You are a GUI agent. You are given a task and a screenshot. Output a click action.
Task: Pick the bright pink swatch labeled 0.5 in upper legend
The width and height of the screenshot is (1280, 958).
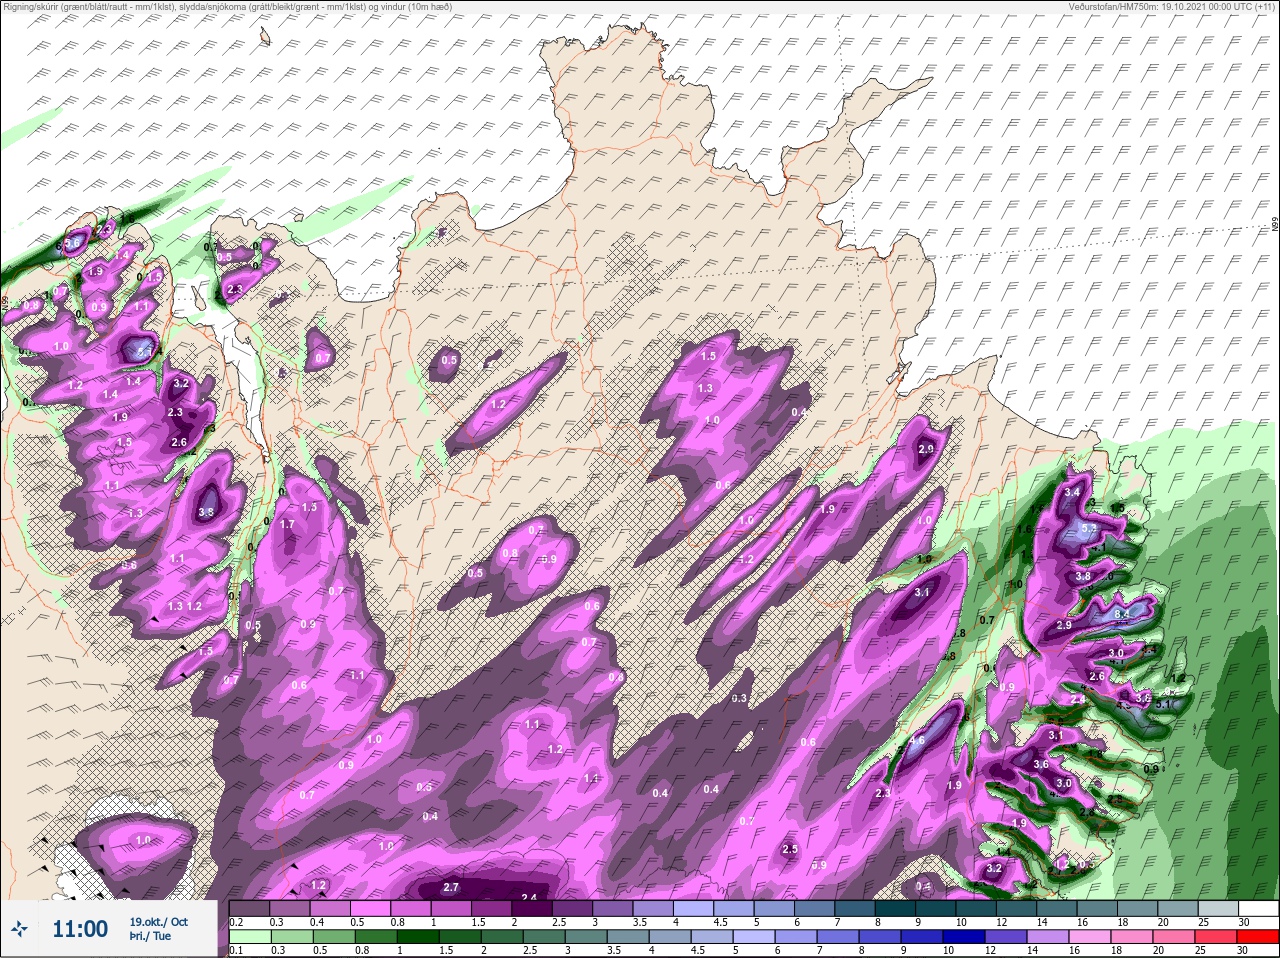pos(373,909)
